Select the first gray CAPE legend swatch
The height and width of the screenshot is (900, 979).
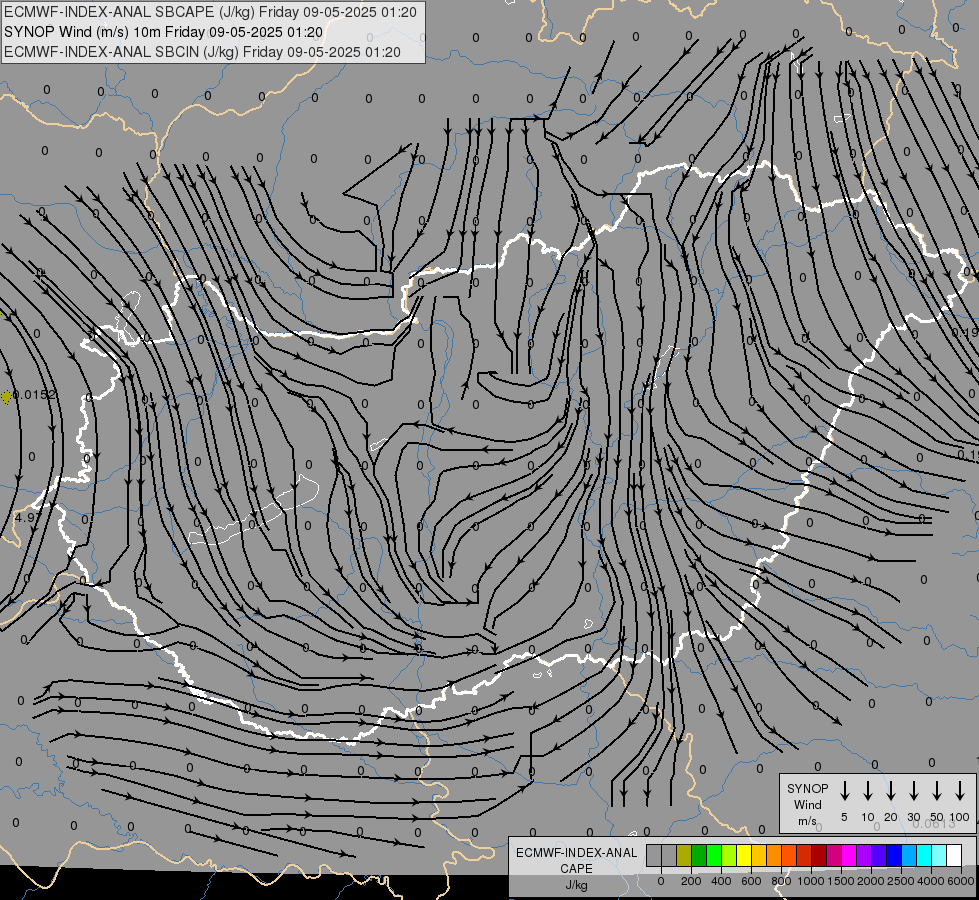pos(654,855)
